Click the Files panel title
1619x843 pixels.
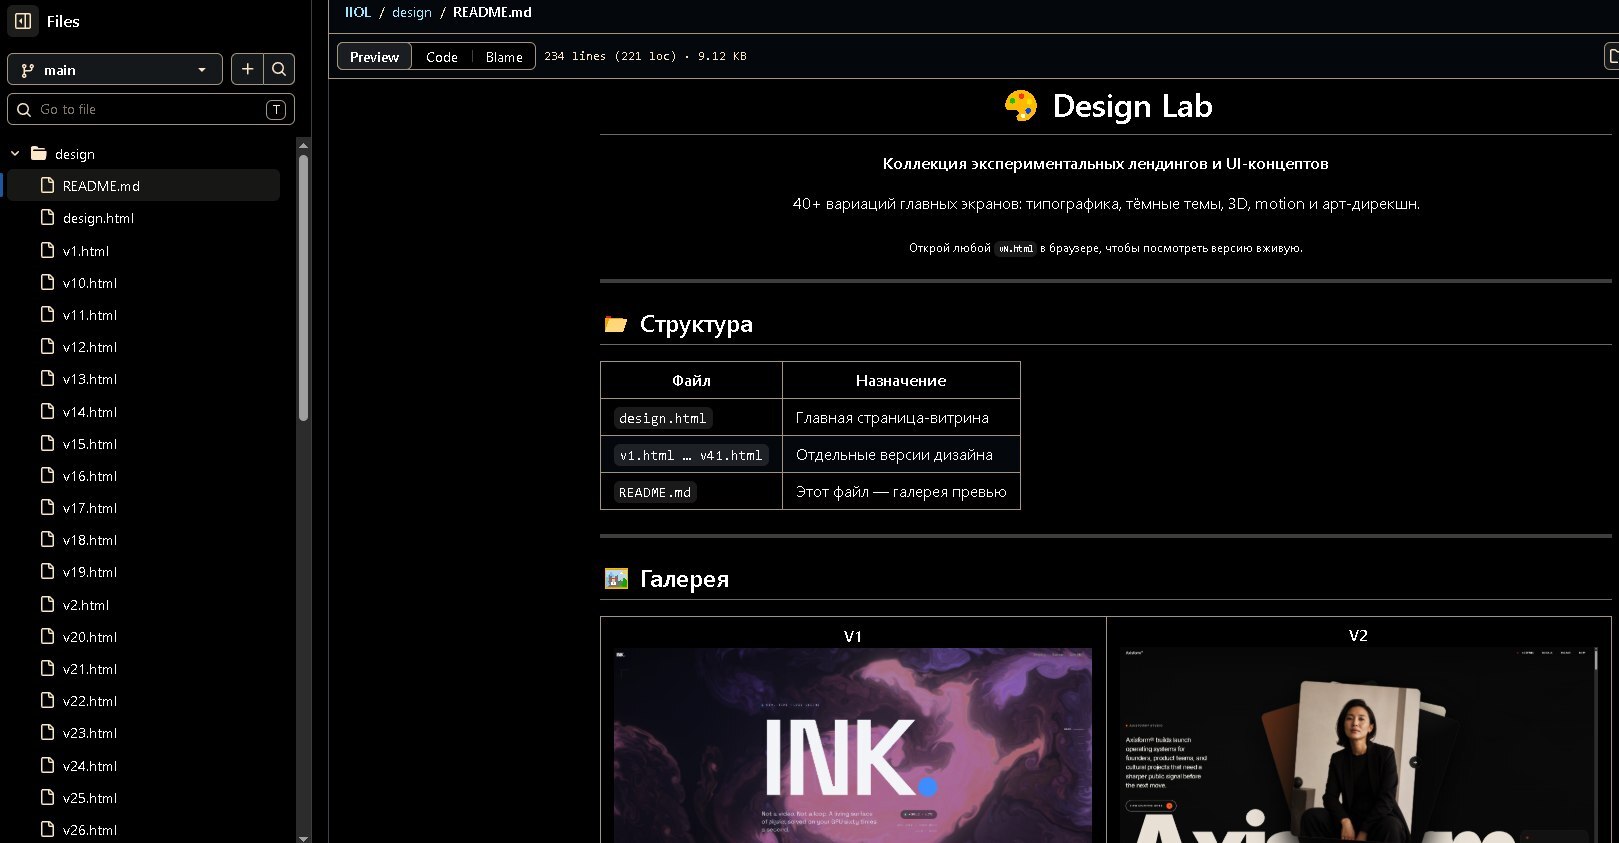pyautogui.click(x=63, y=21)
